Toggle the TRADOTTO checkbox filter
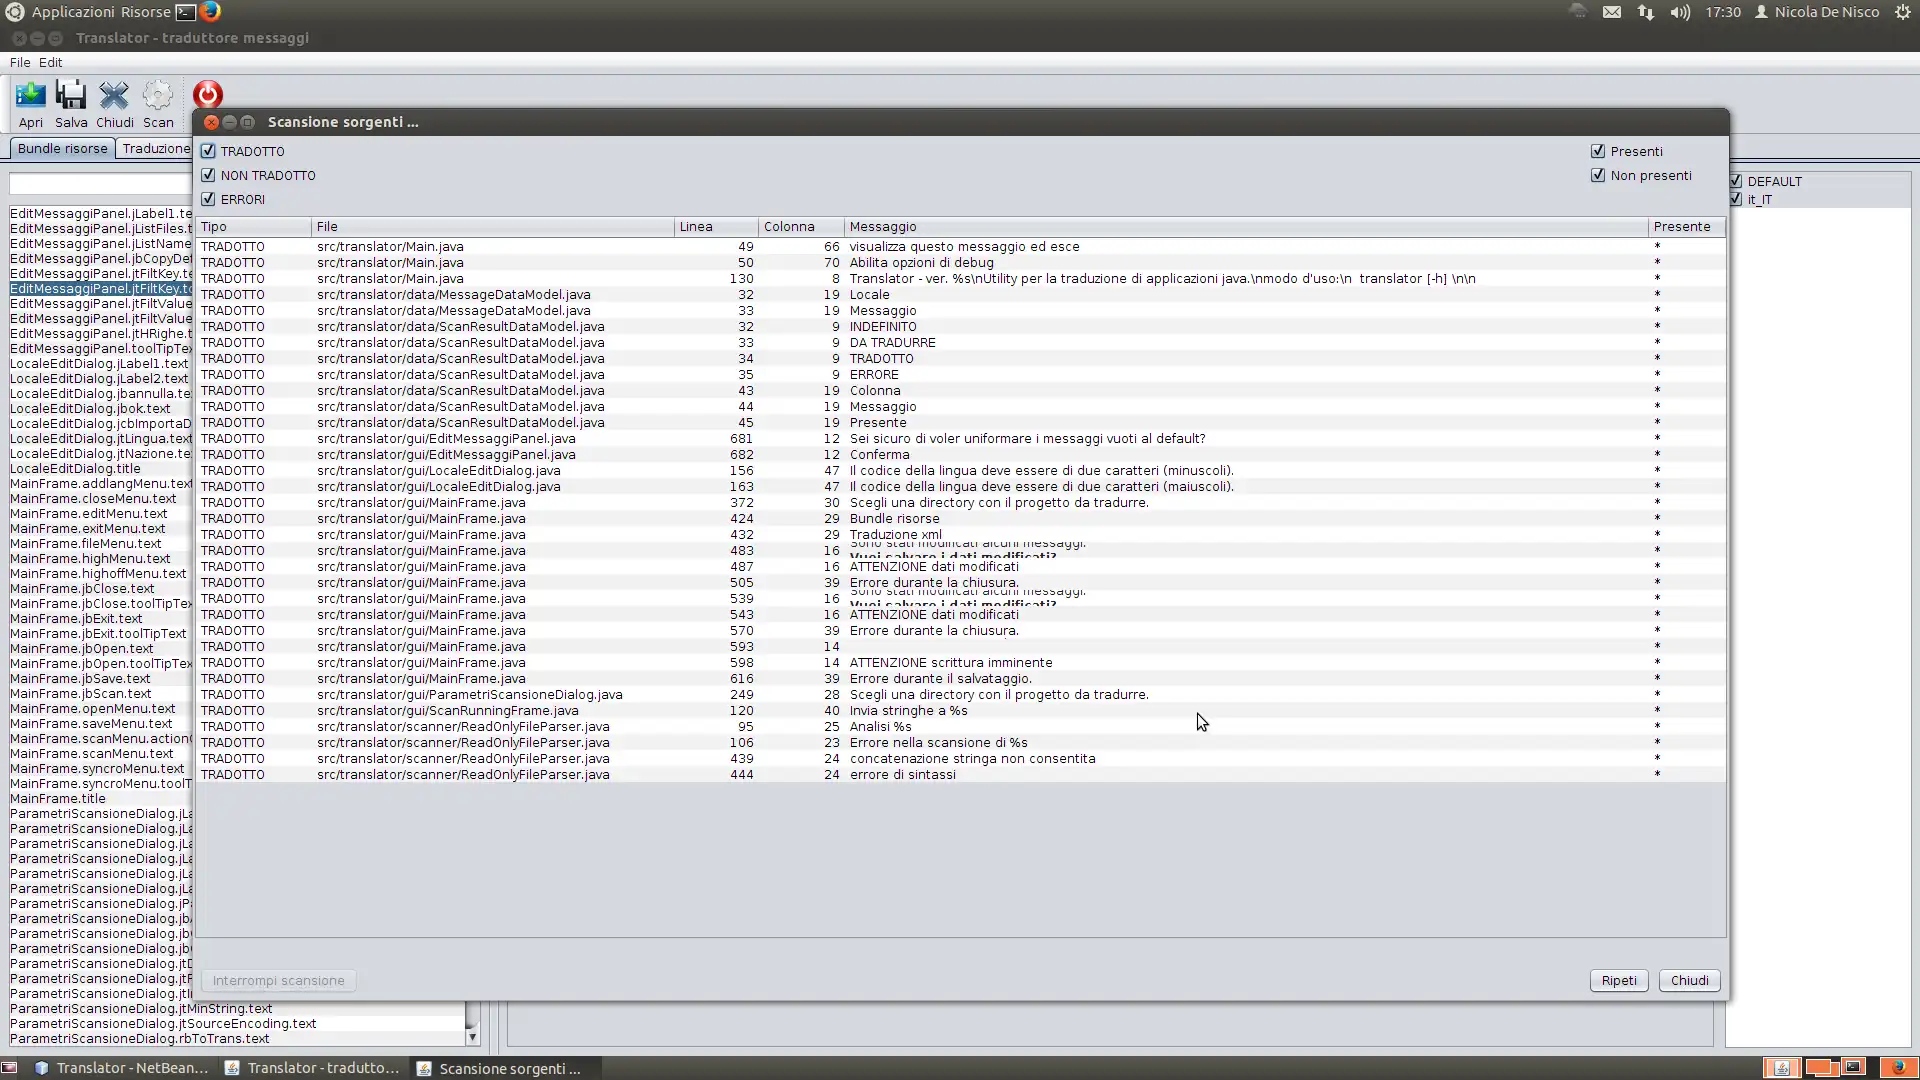The image size is (1920, 1080). (207, 150)
